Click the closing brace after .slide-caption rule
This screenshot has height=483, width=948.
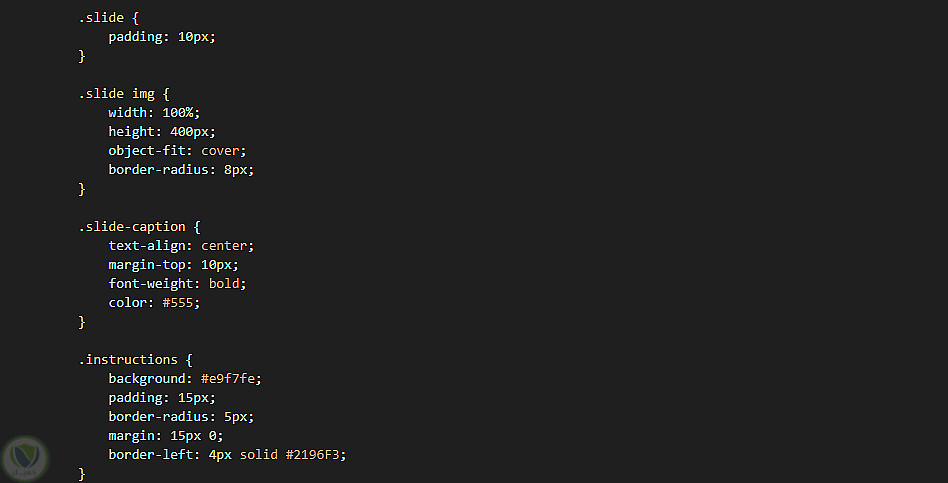(83, 322)
